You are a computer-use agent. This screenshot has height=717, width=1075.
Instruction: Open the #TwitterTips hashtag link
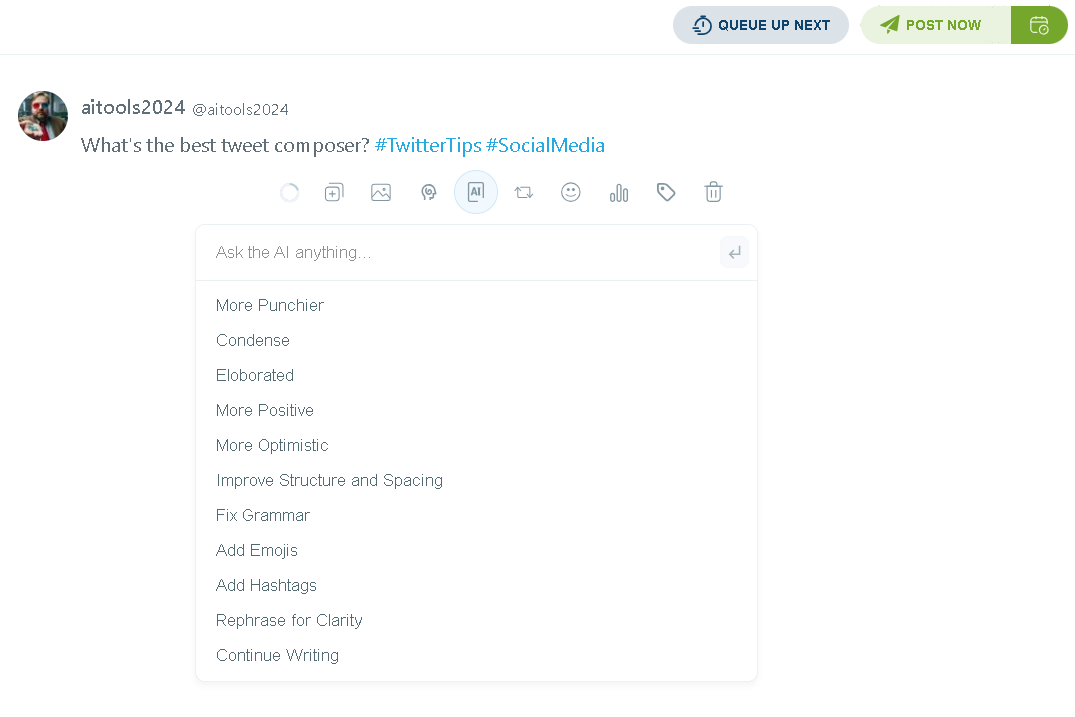[x=428, y=145]
